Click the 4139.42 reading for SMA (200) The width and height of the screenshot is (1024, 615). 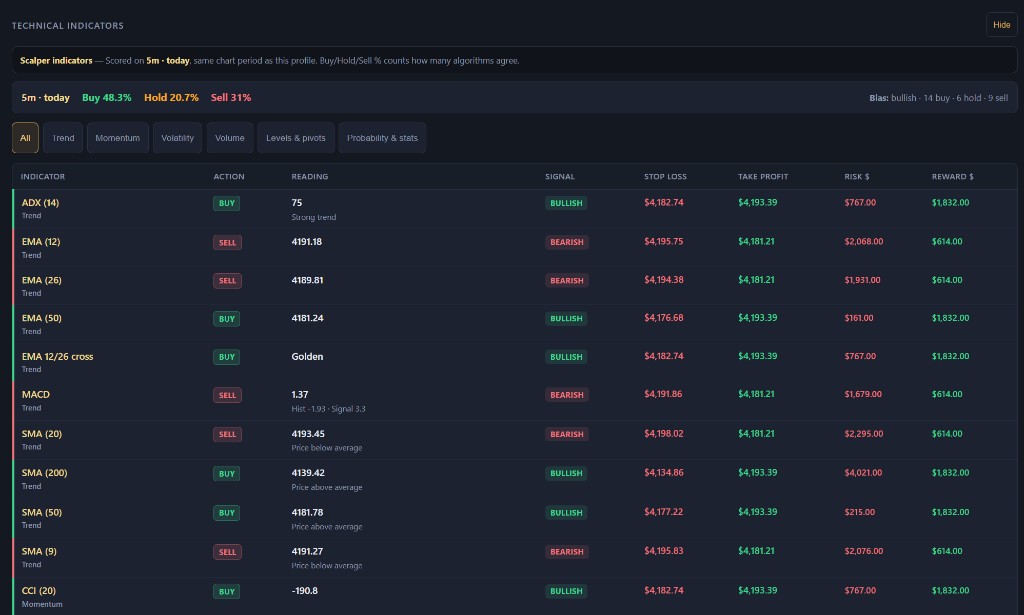[308, 473]
